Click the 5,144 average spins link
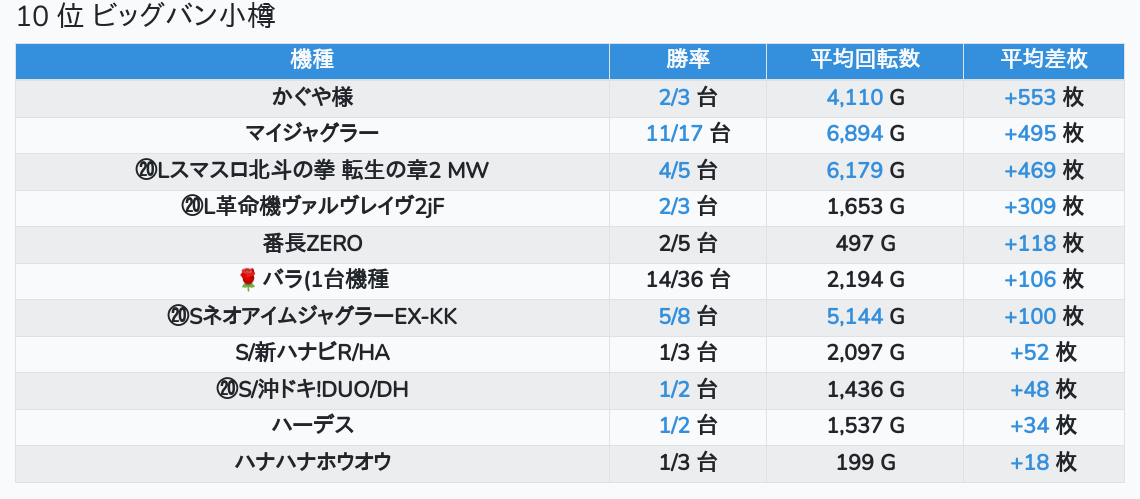Image resolution: width=1140 pixels, height=499 pixels. coord(854,317)
